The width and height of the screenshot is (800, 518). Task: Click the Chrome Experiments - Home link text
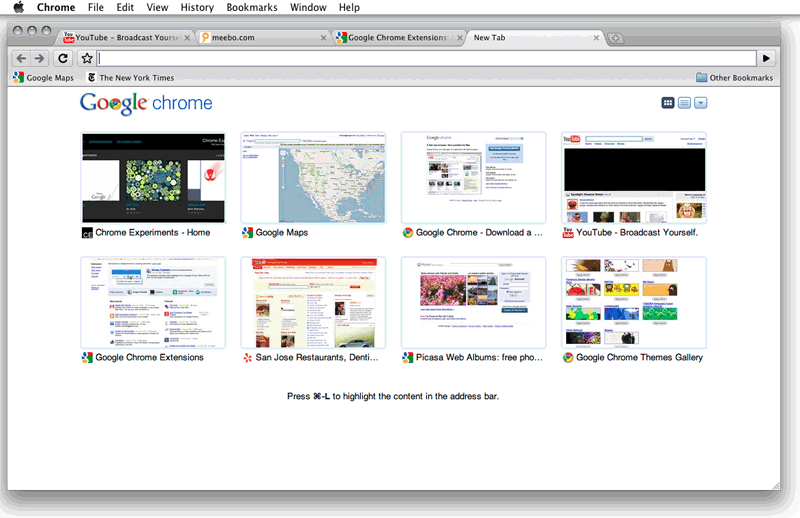pyautogui.click(x=153, y=232)
